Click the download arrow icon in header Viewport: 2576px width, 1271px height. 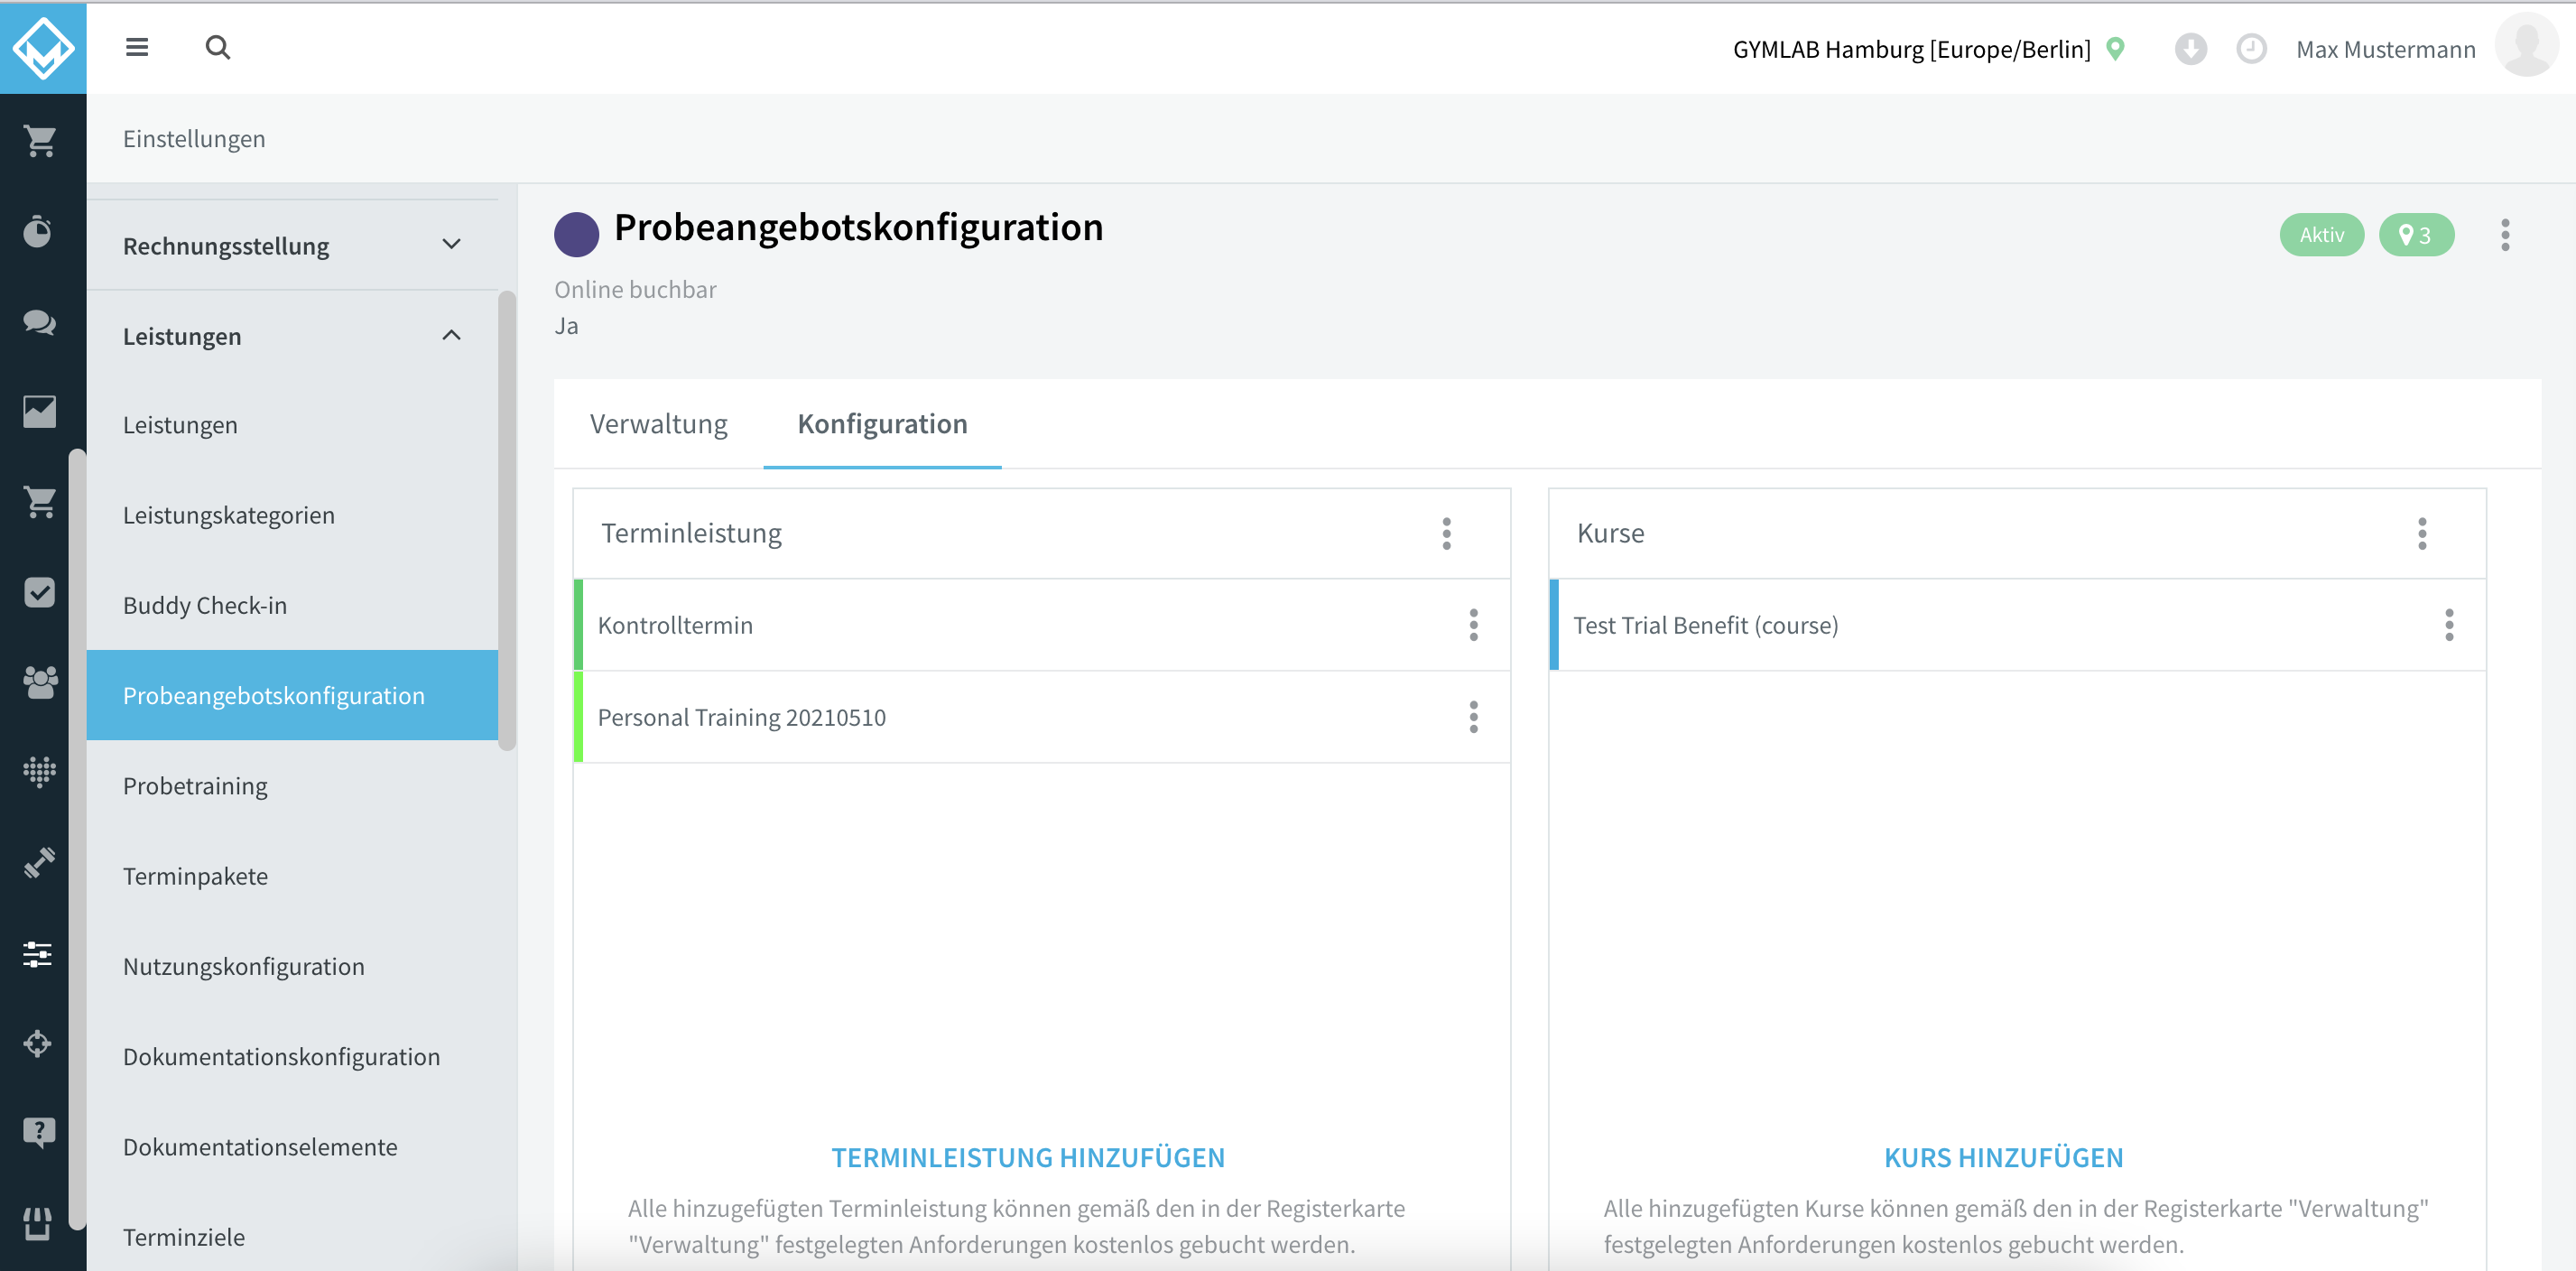(2190, 48)
